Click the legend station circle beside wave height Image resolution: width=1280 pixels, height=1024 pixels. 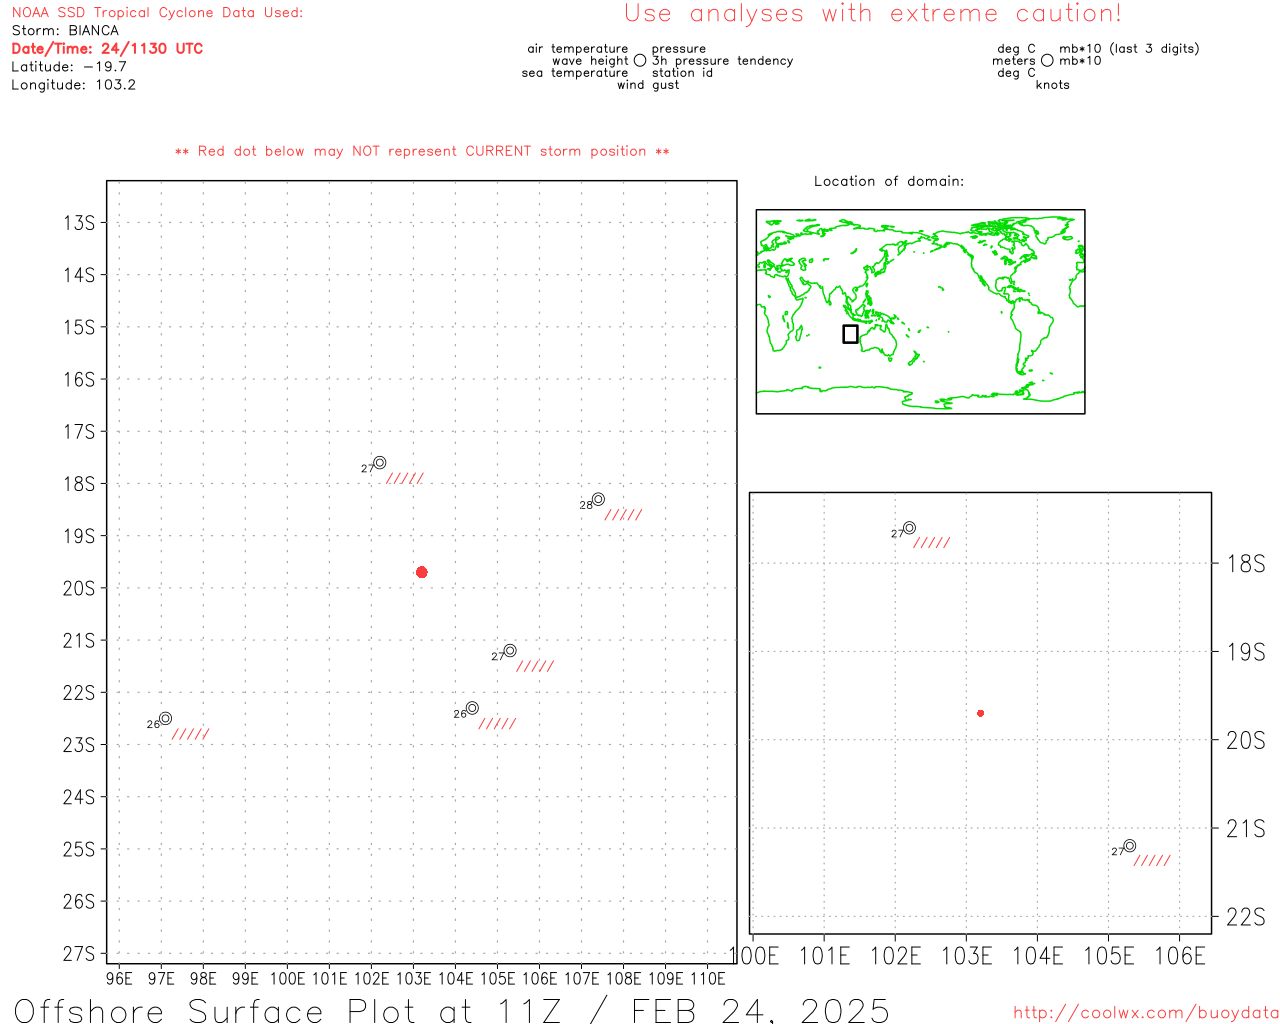(x=640, y=61)
